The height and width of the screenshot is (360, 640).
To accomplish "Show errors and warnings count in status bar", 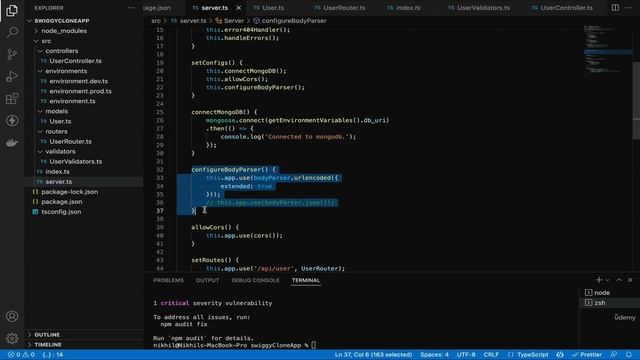I will tap(21, 355).
